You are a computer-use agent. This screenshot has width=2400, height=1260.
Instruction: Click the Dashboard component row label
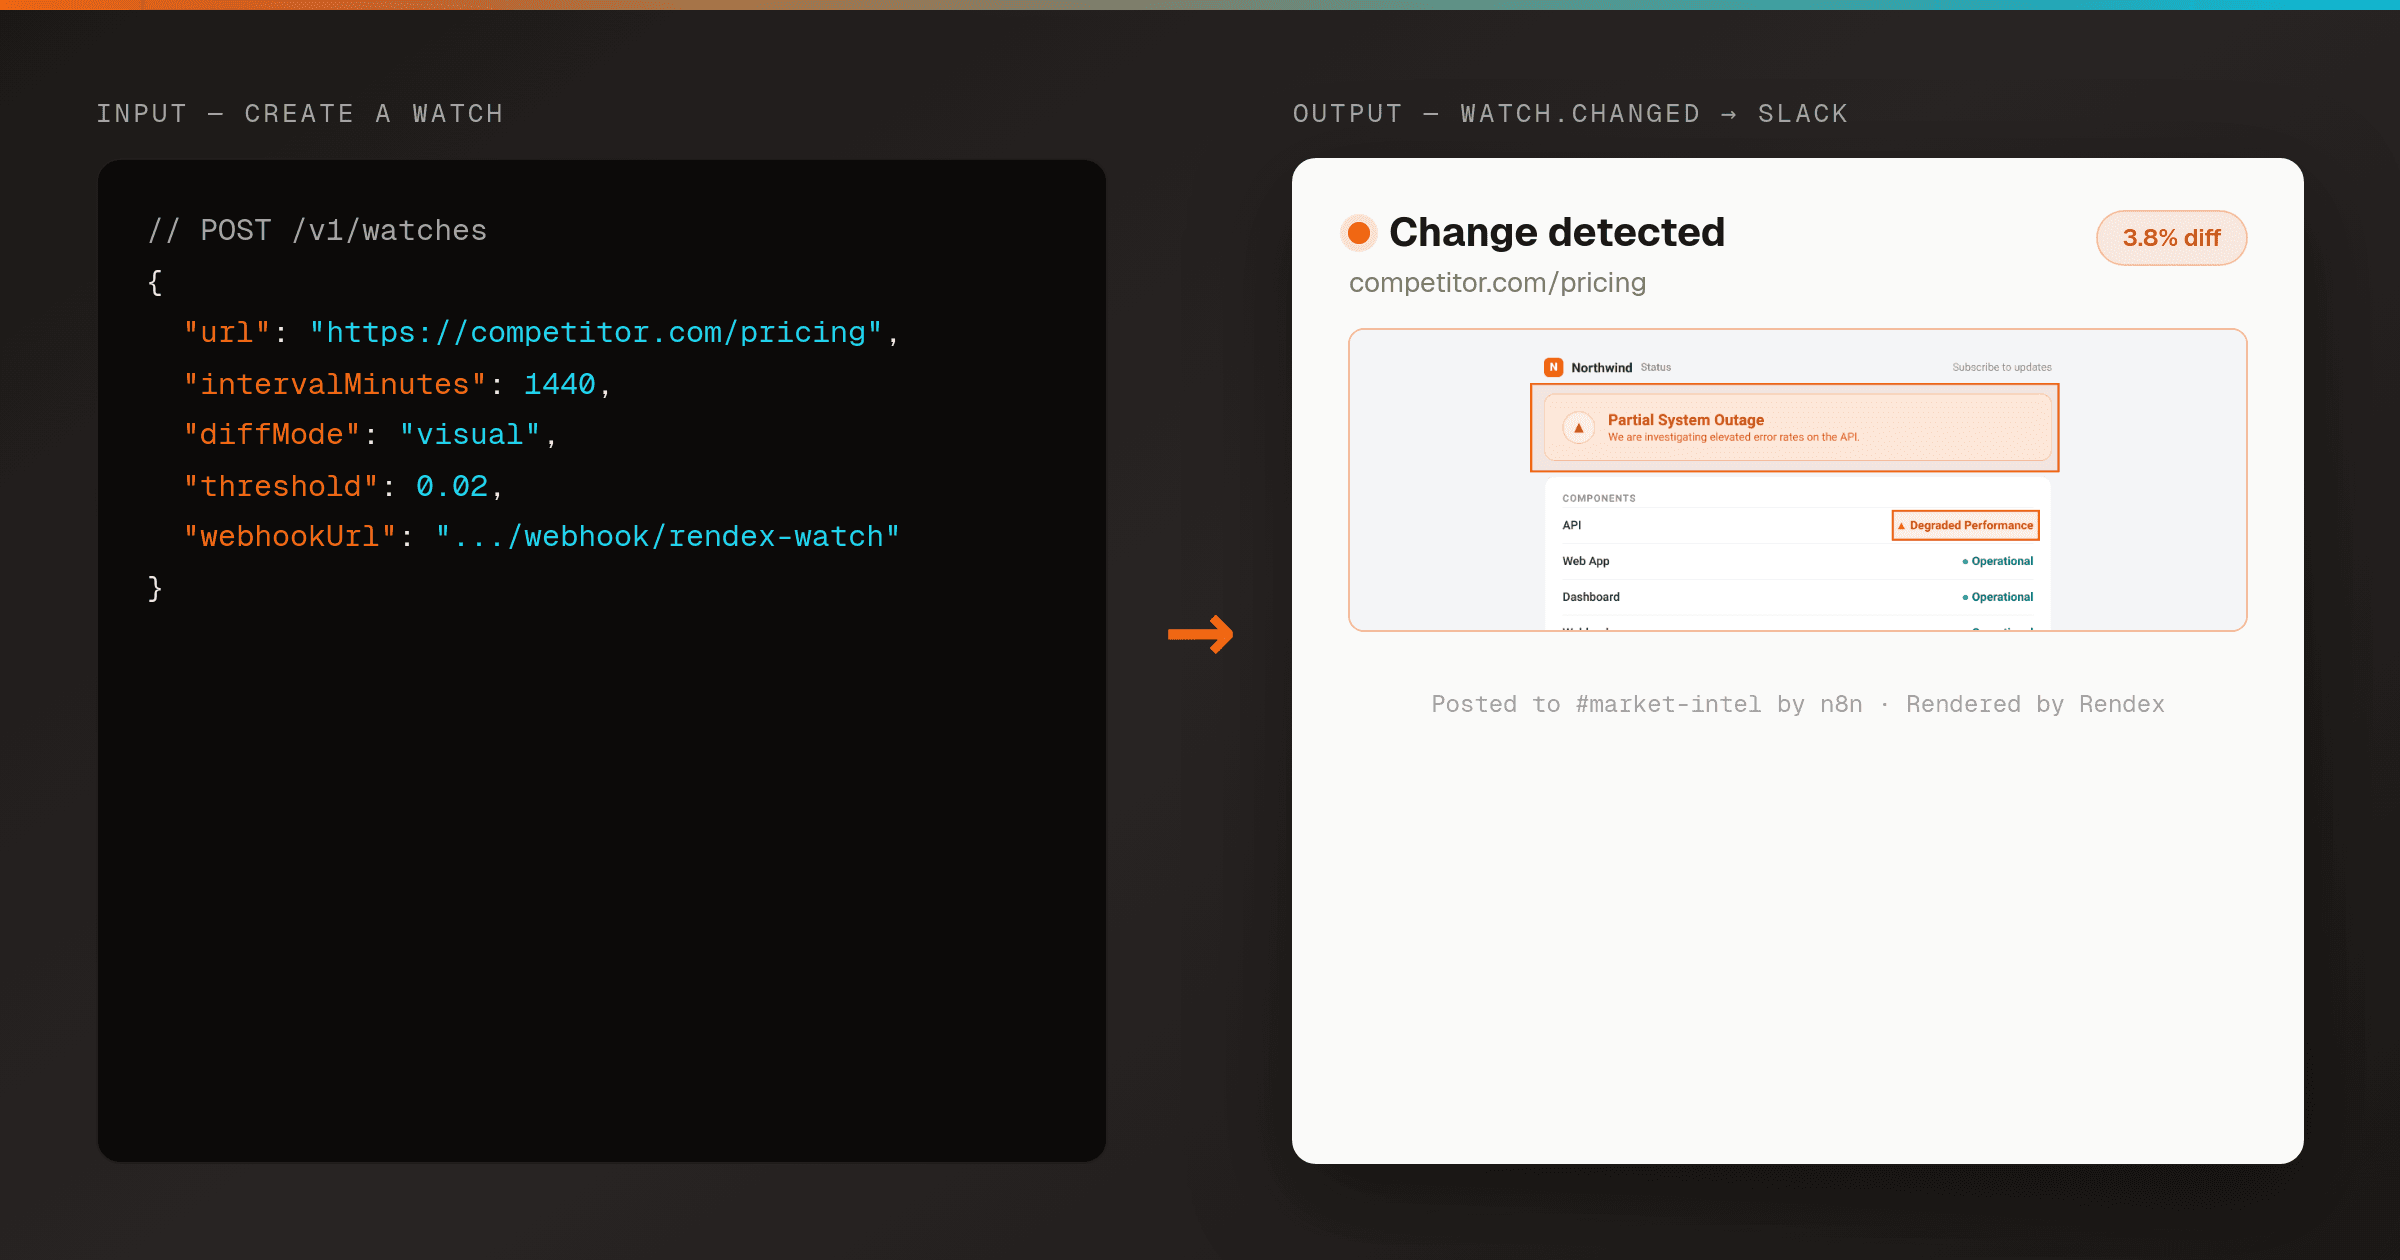tap(1590, 597)
